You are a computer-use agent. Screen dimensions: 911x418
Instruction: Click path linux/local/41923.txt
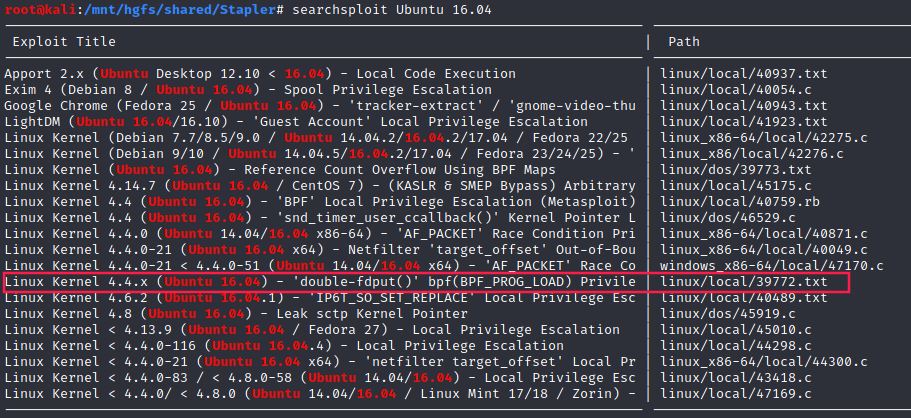(x=744, y=122)
